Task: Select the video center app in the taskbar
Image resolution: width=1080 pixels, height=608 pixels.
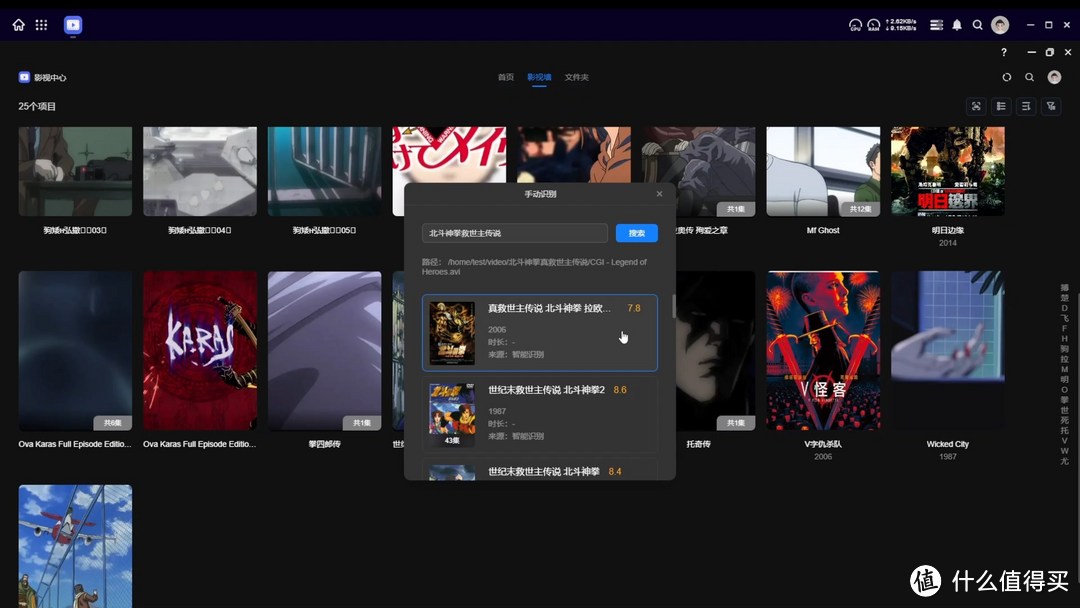Action: point(73,25)
